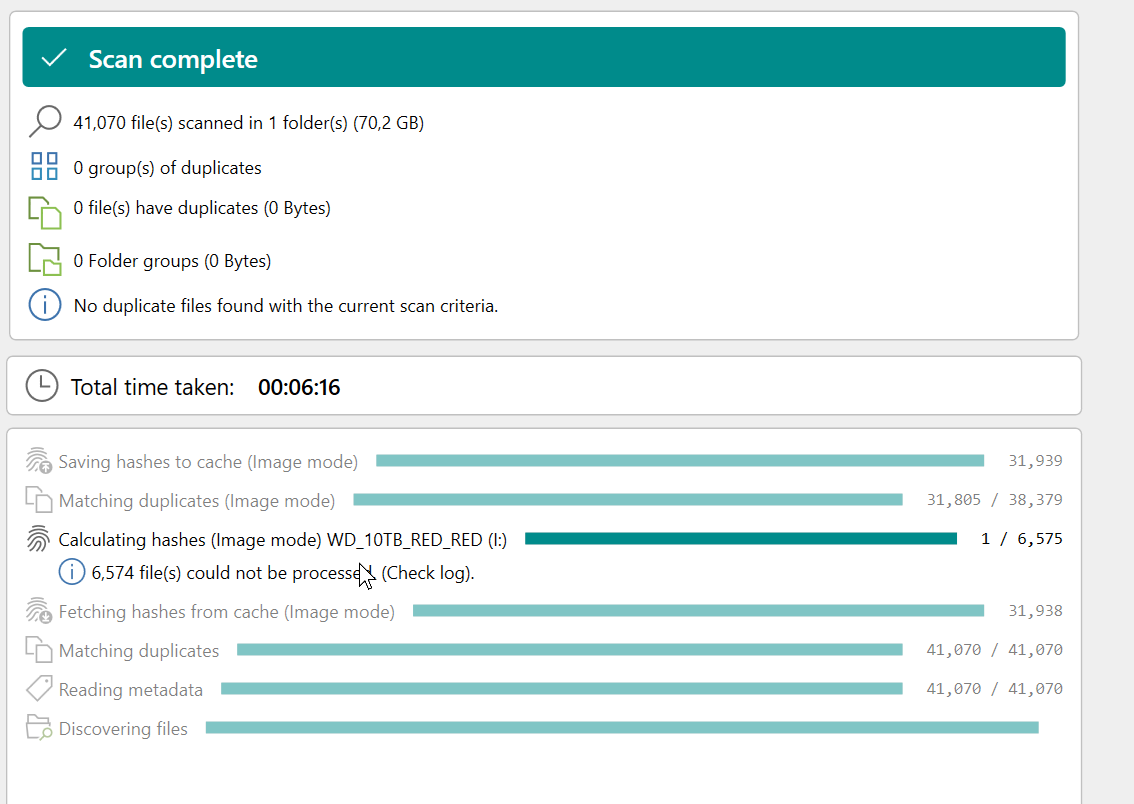The width and height of the screenshot is (1134, 804).
Task: Select the Reading metadata step label
Action: (130, 689)
